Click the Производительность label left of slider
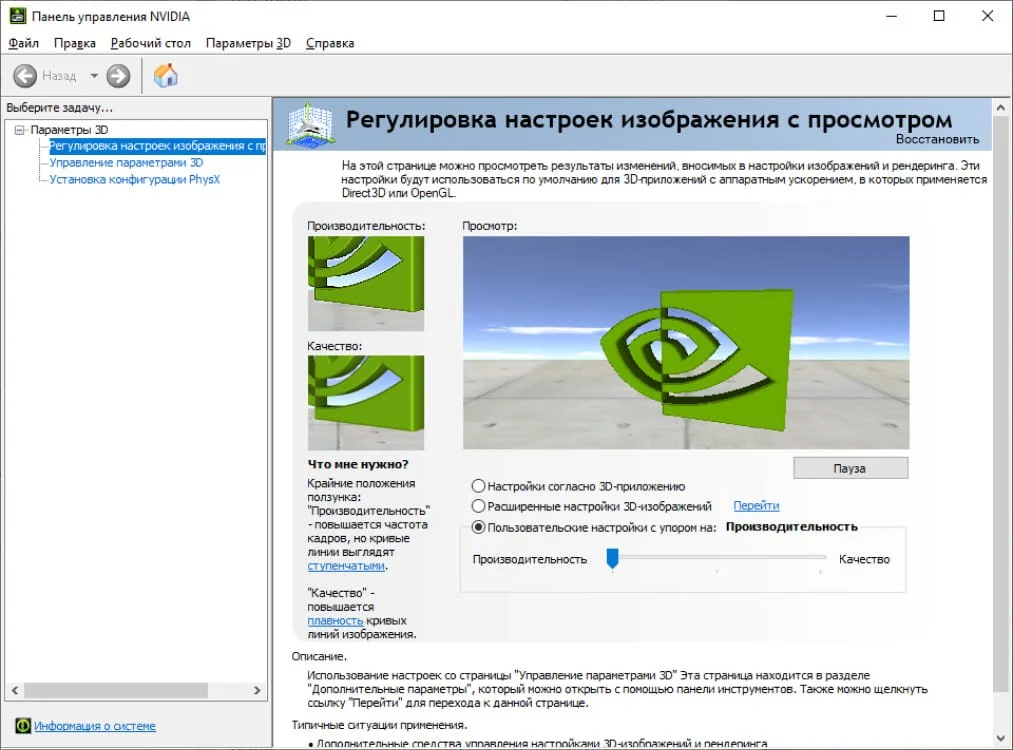Viewport: 1013px width, 750px height. (530, 559)
